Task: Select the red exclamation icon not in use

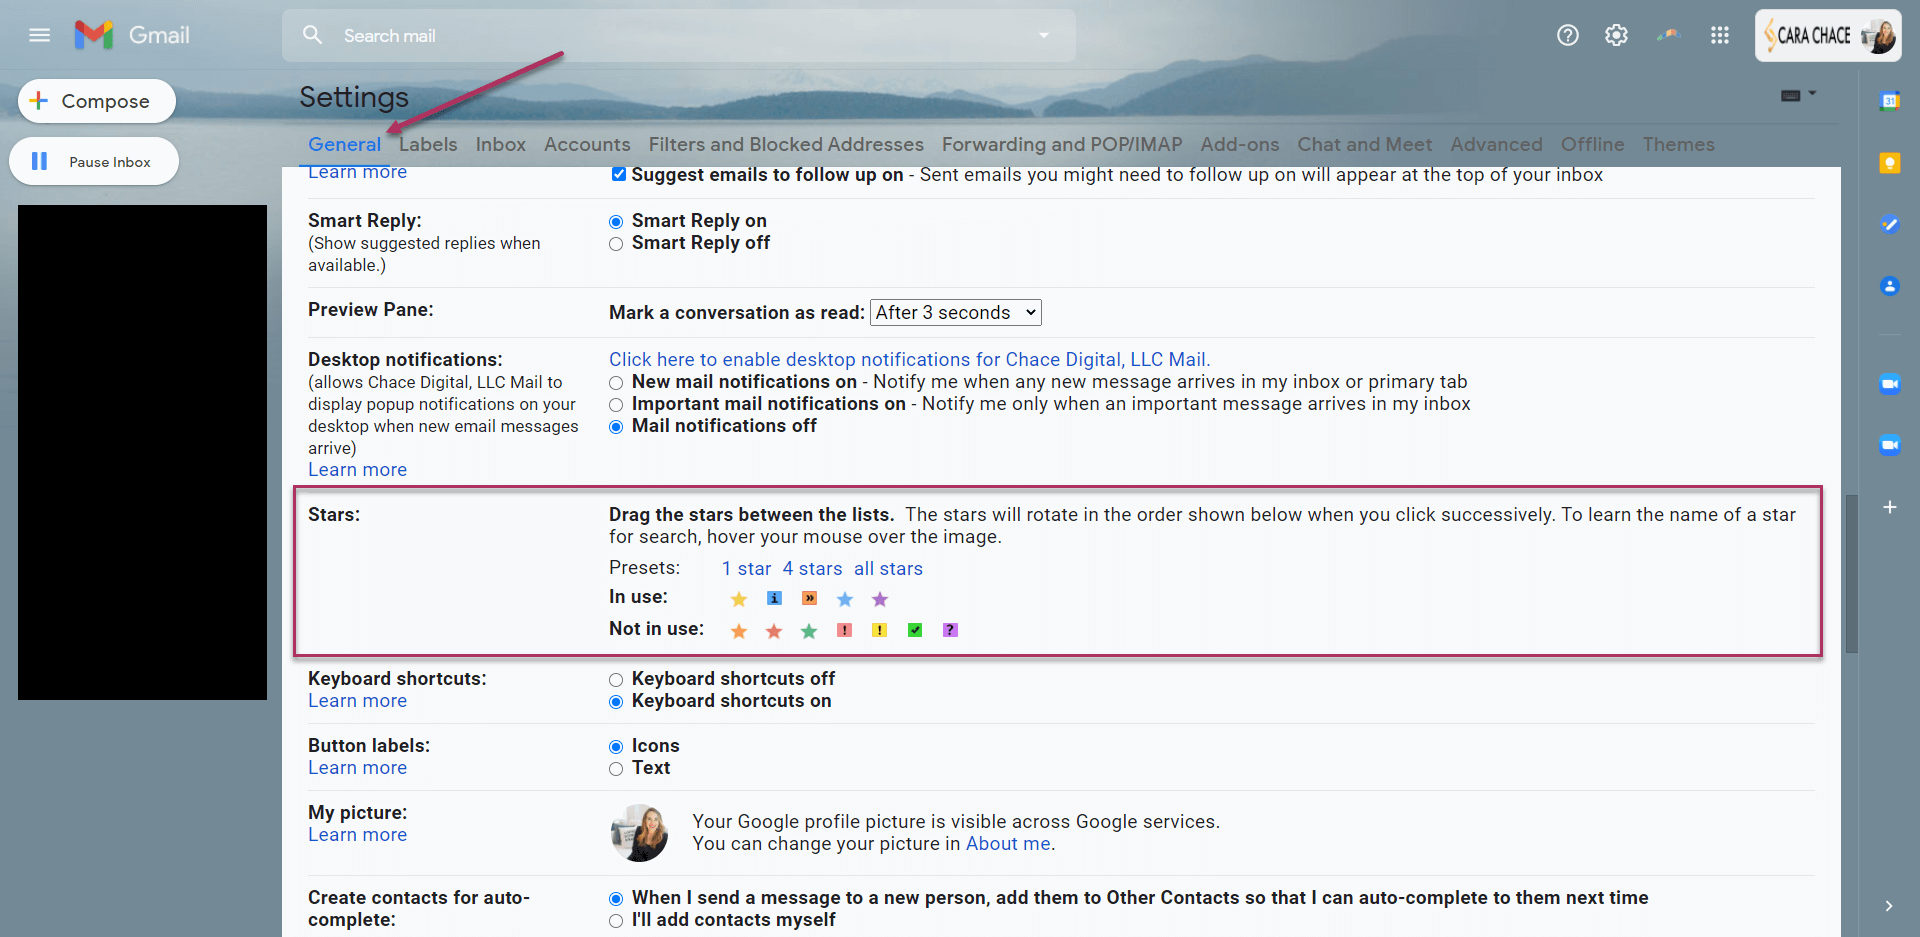Action: point(845,630)
